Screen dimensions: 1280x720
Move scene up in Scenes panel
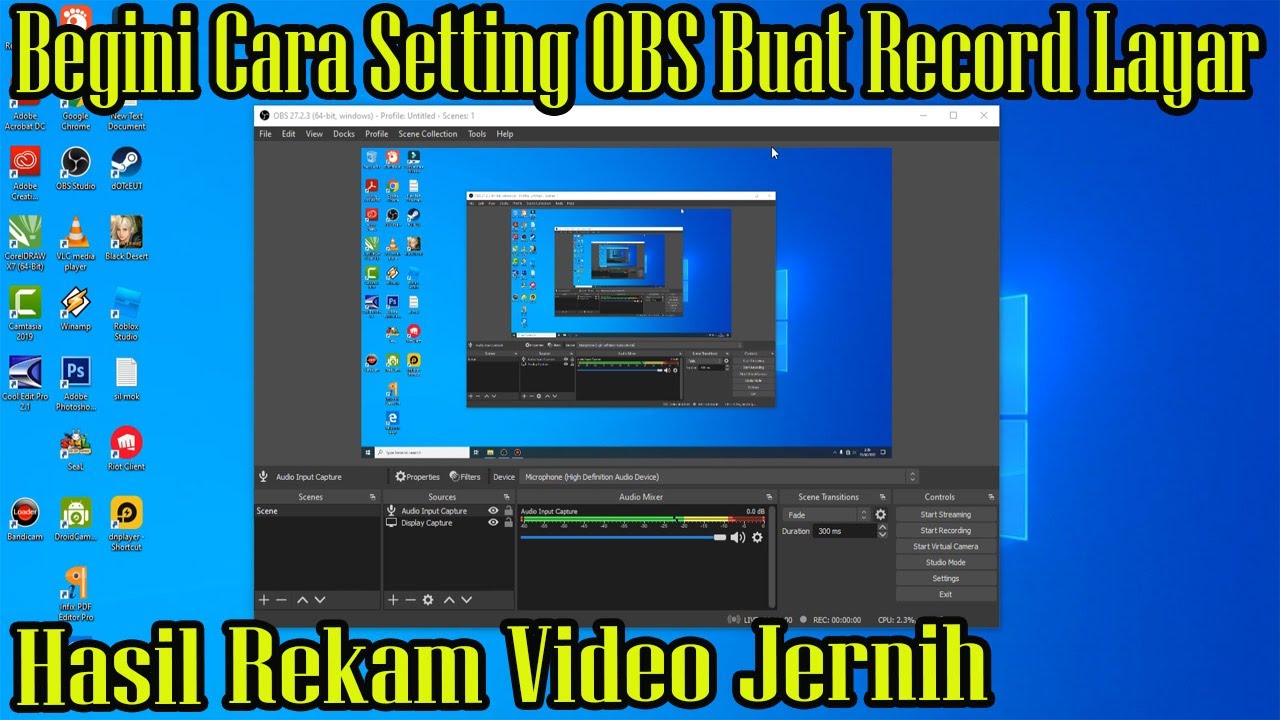pyautogui.click(x=302, y=600)
